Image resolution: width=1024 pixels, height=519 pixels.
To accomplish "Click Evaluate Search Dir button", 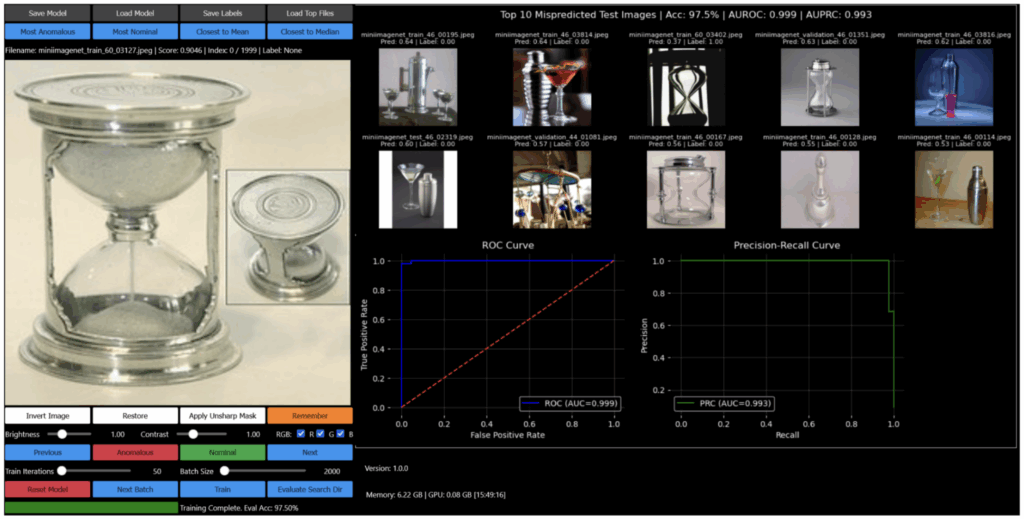I will [x=310, y=489].
